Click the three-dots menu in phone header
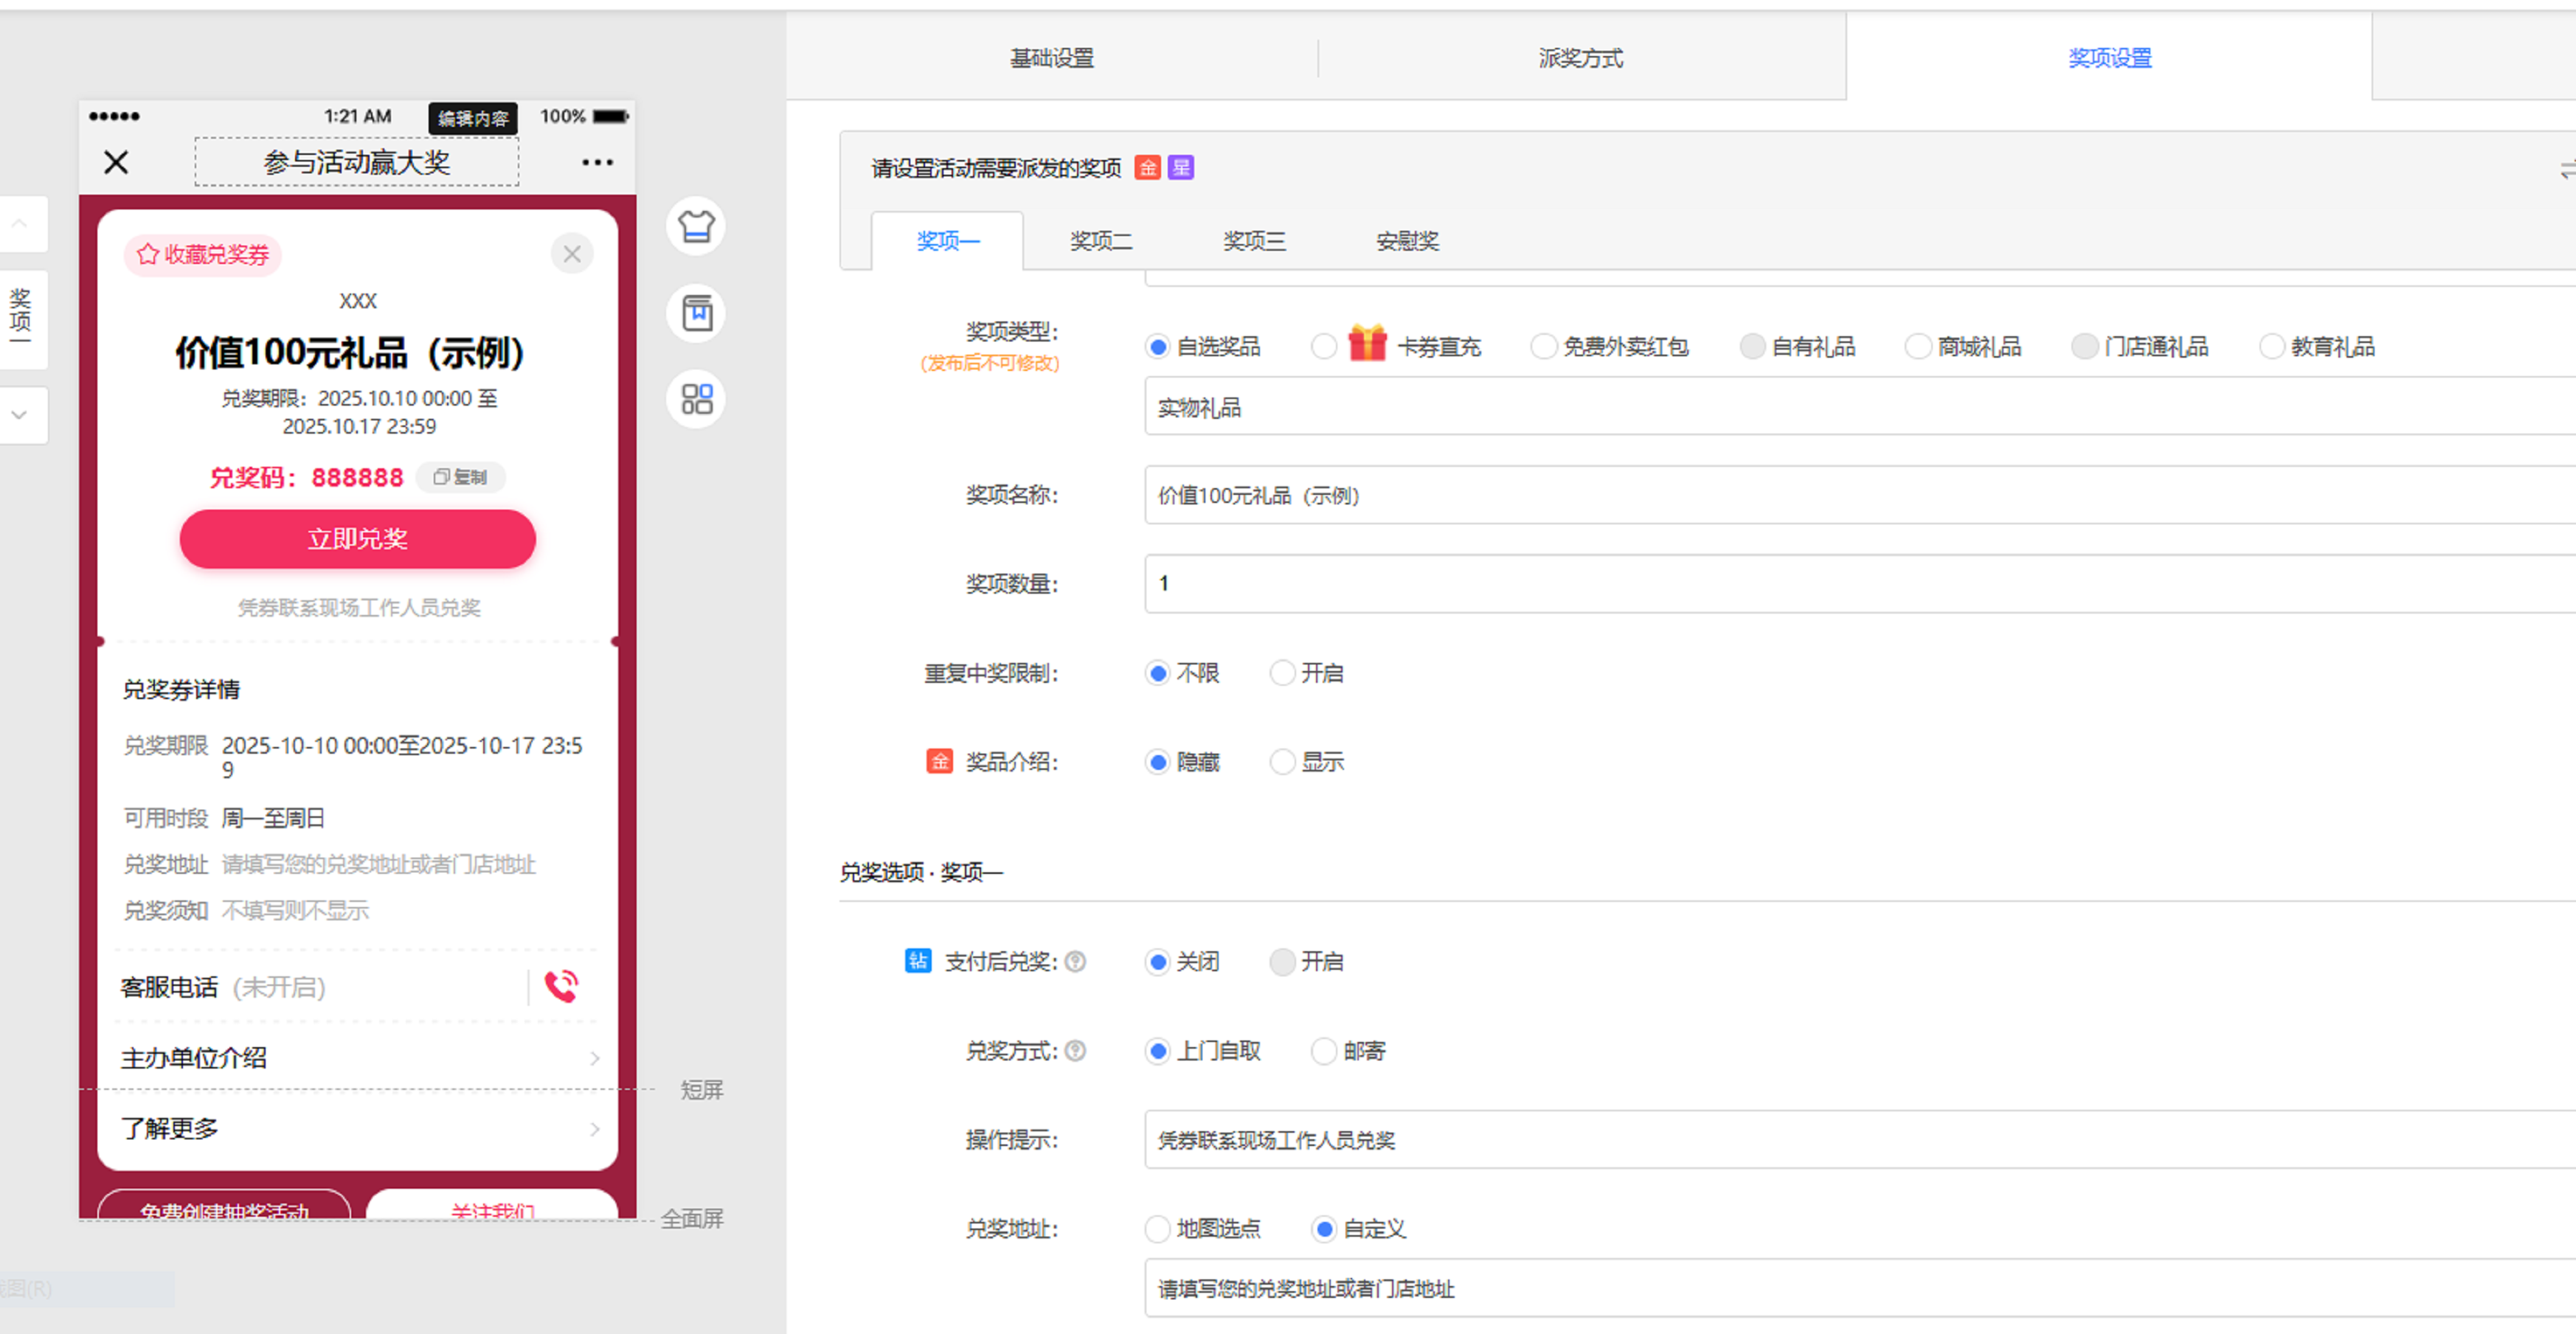This screenshot has height=1334, width=2576. pos(597,162)
